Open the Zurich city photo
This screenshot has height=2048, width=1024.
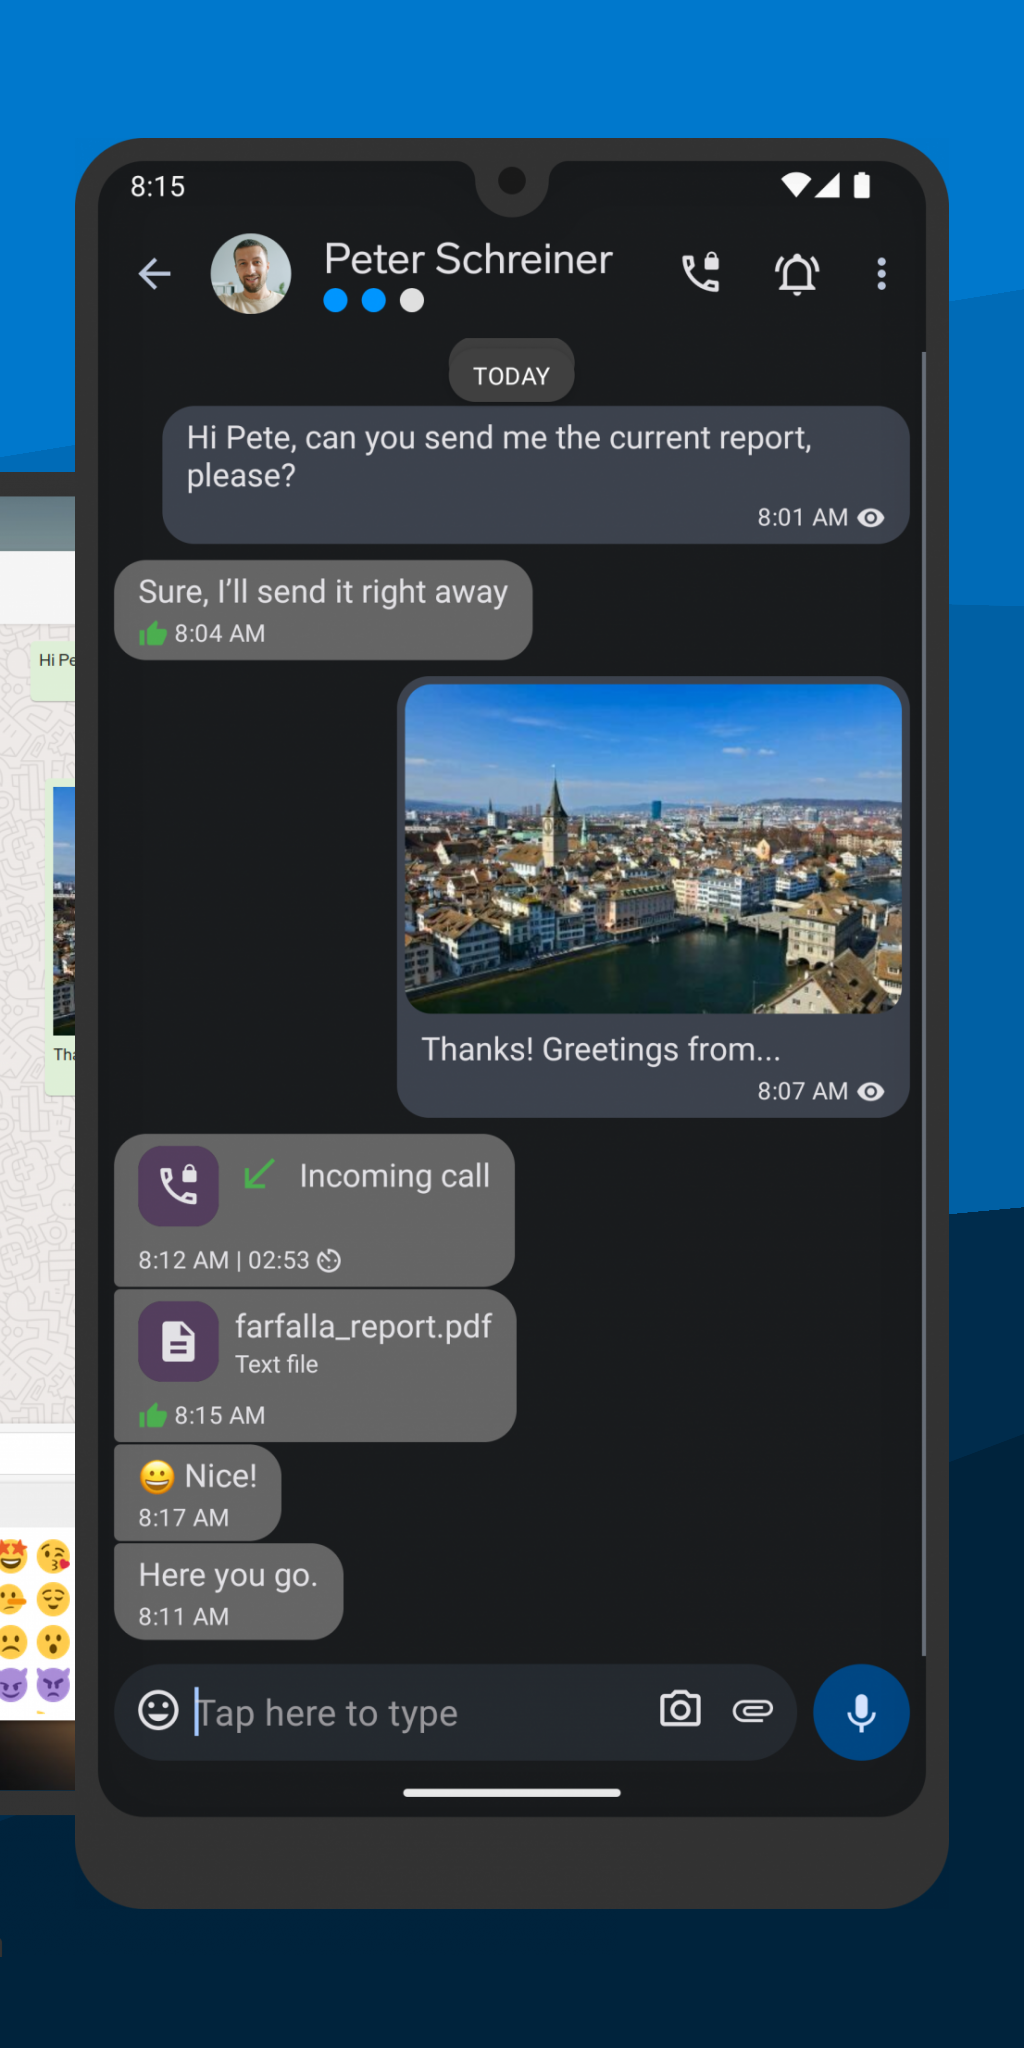point(653,848)
